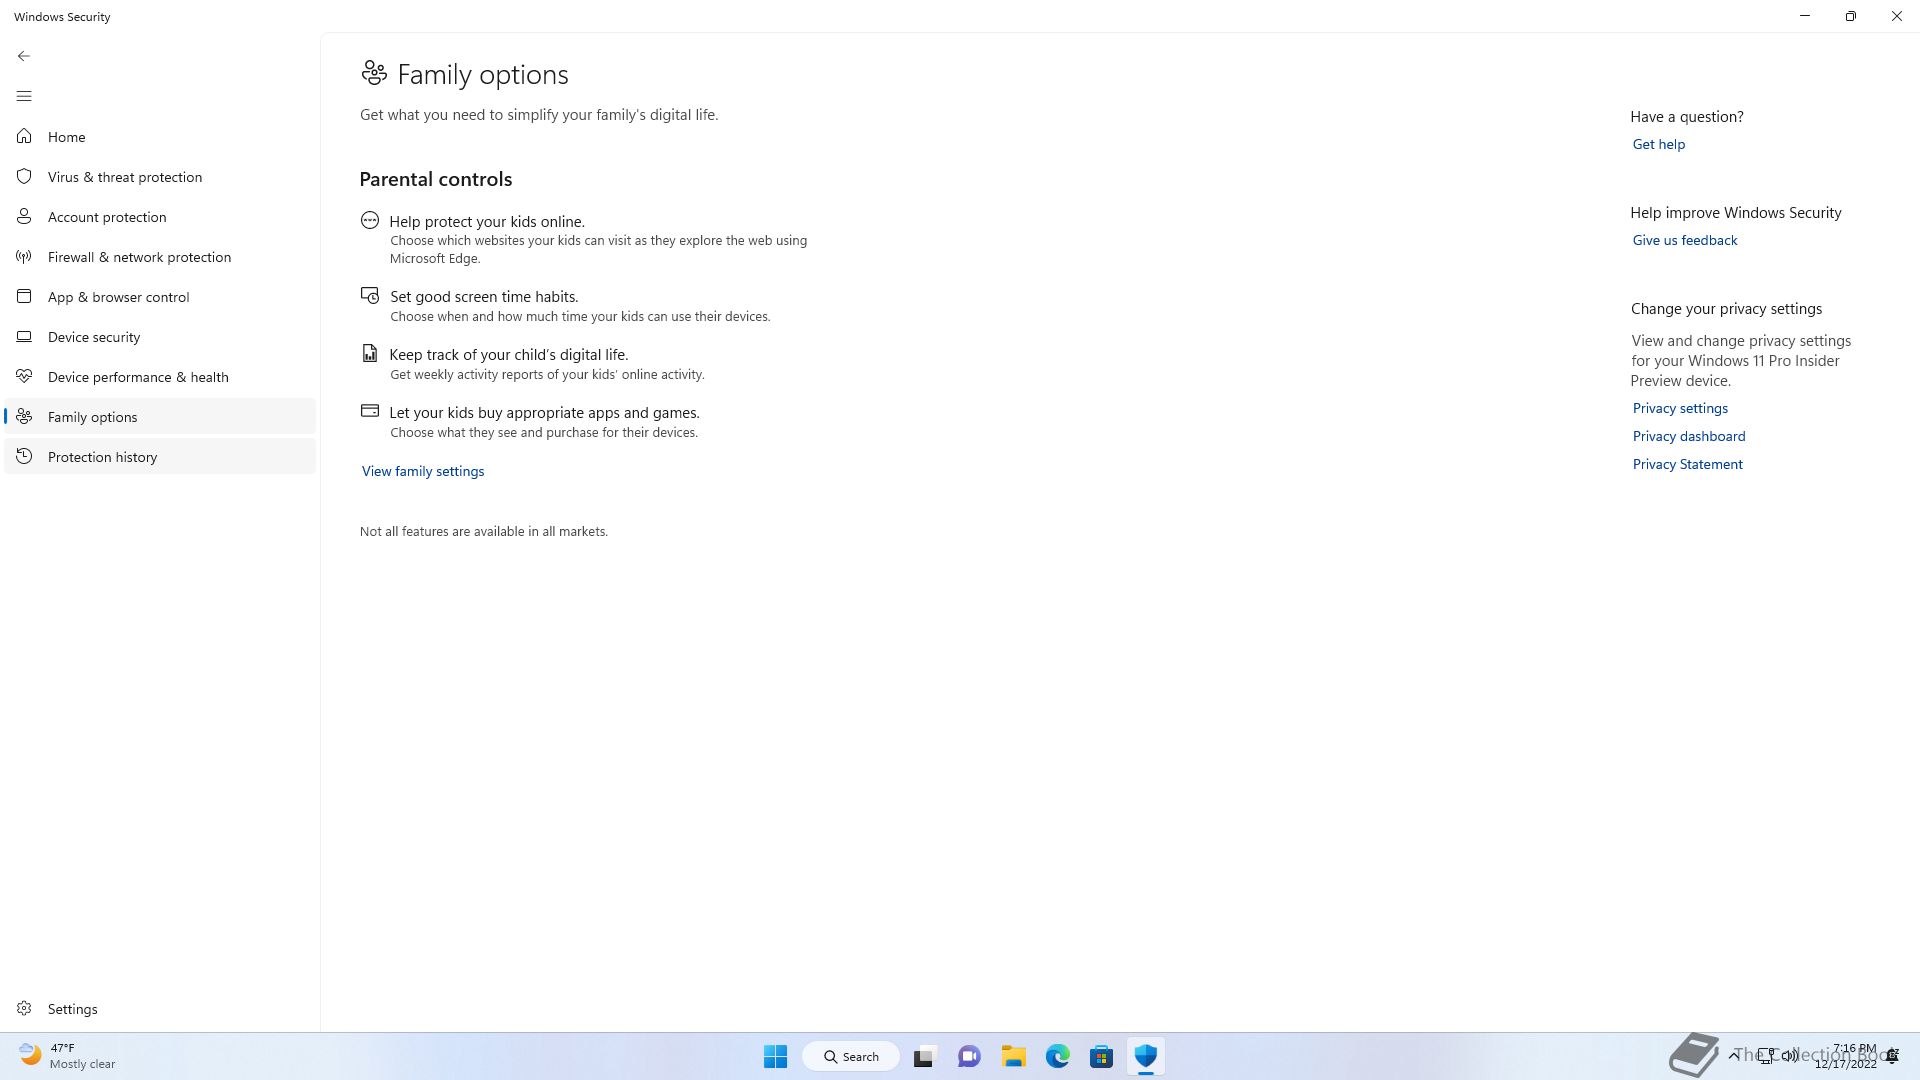Open Microsoft Store from the taskbar
This screenshot has height=1080, width=1920.
point(1102,1056)
